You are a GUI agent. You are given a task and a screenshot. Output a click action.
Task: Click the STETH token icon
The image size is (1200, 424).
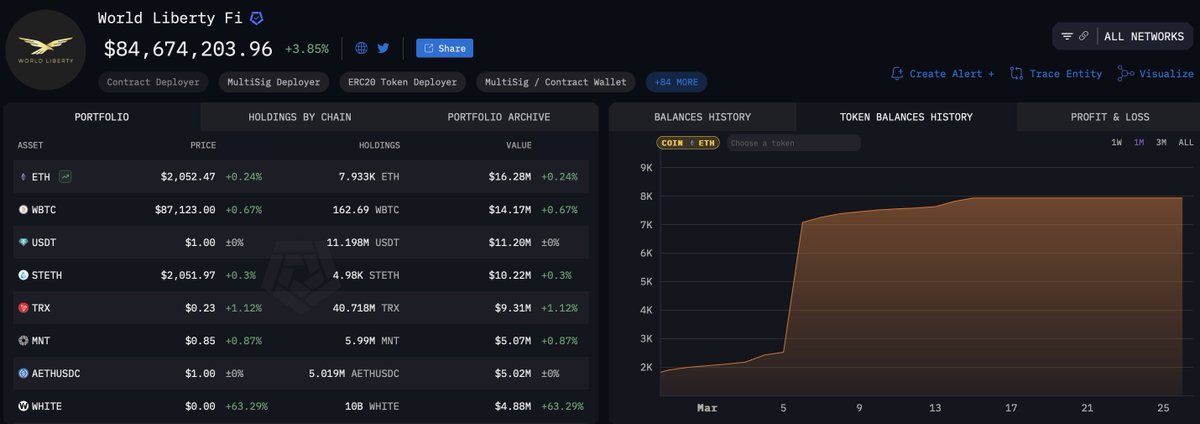23,275
